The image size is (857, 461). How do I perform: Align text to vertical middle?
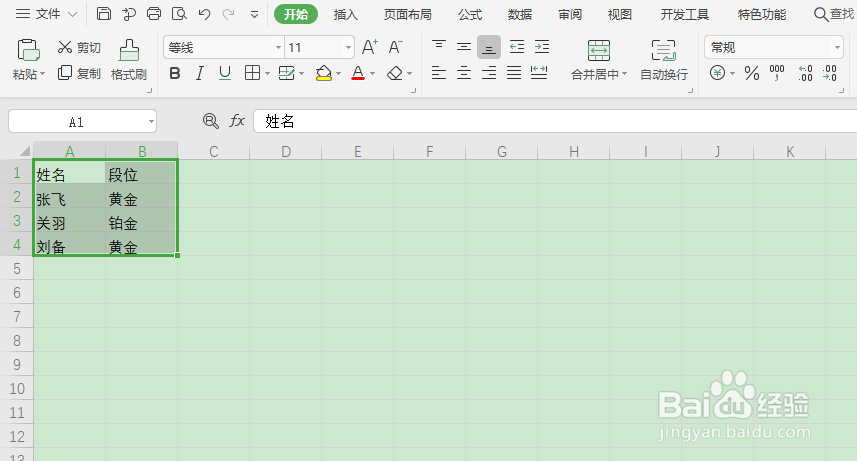pos(464,47)
